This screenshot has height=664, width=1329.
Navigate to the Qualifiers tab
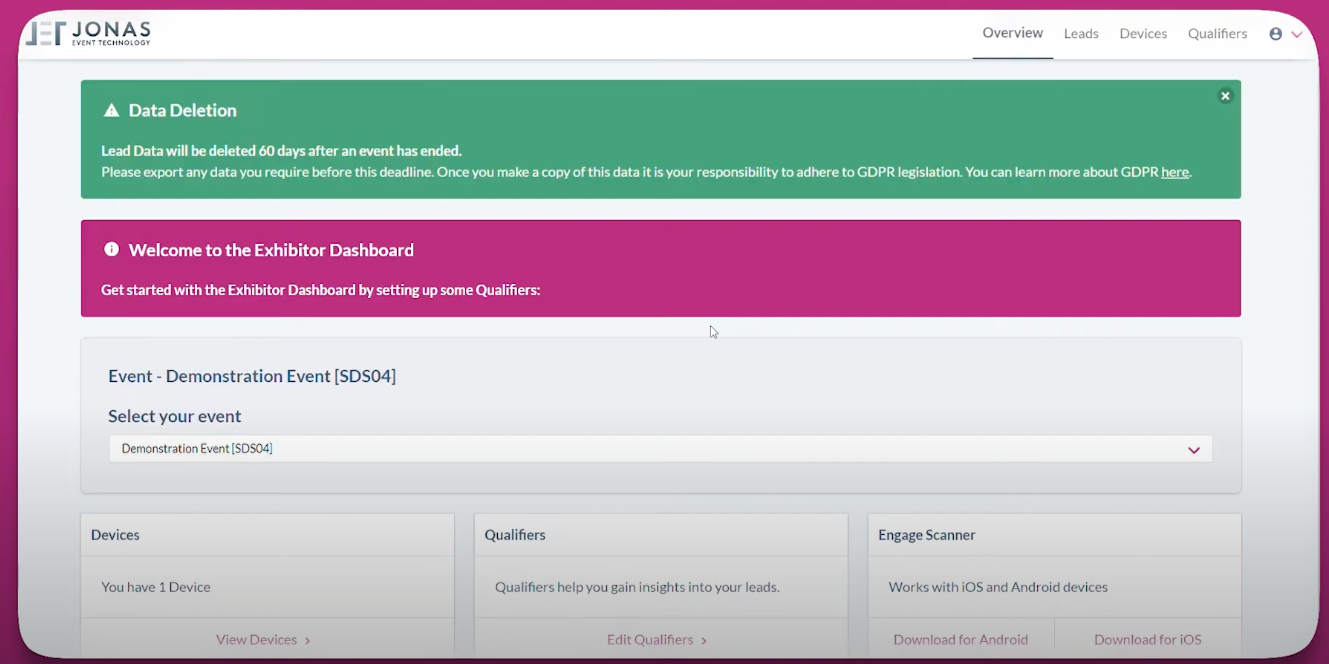tap(1217, 34)
